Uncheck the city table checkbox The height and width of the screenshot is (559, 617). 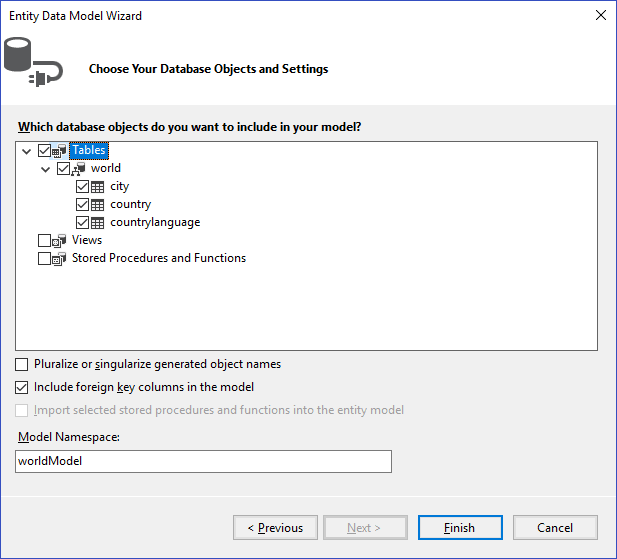pos(82,187)
